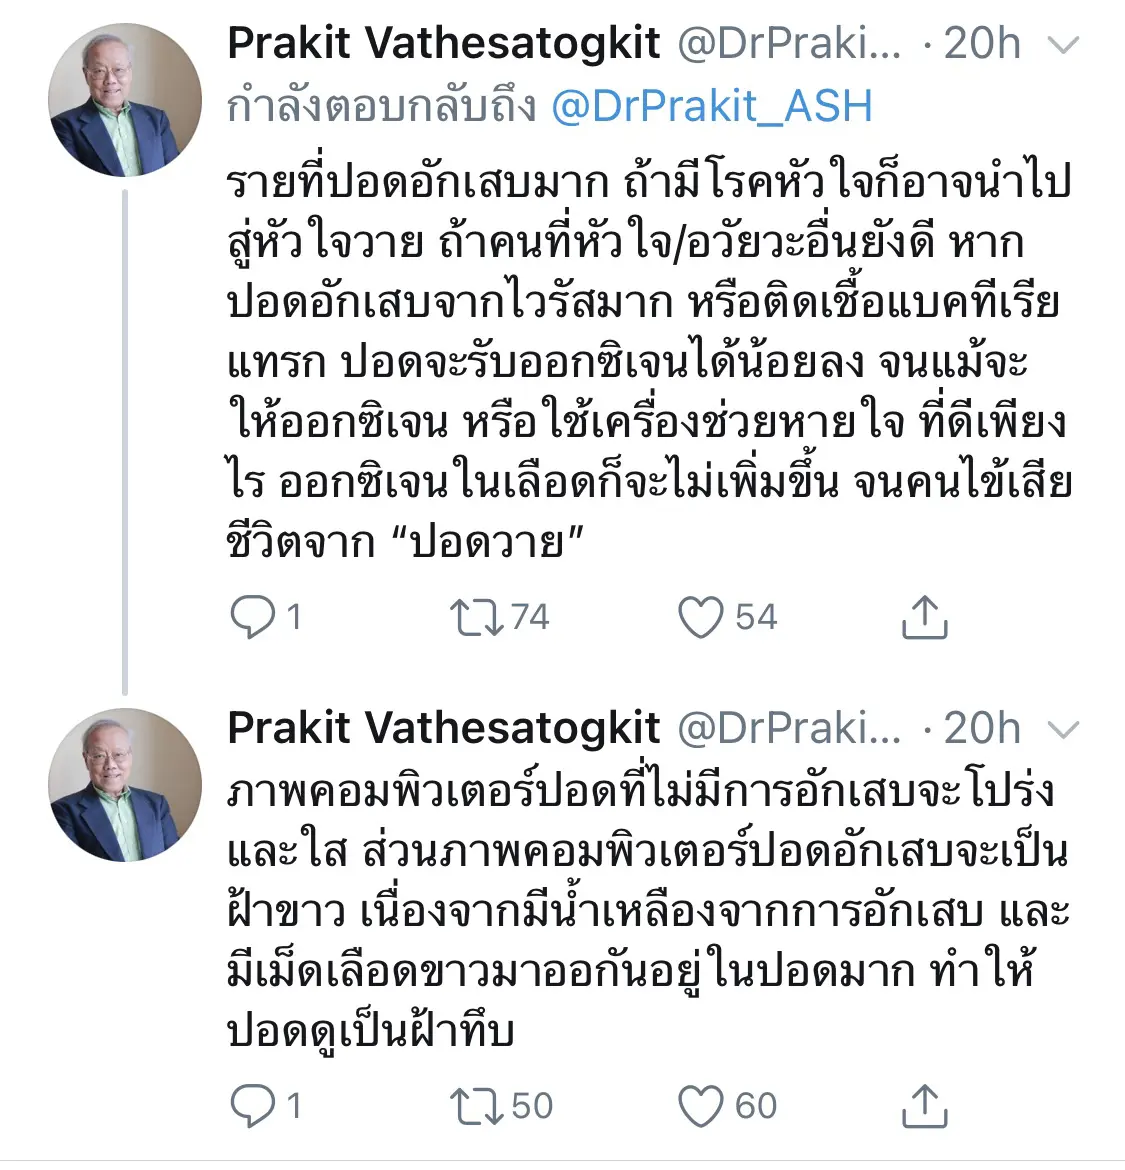Click the second tweet's profile picture

(x=125, y=785)
